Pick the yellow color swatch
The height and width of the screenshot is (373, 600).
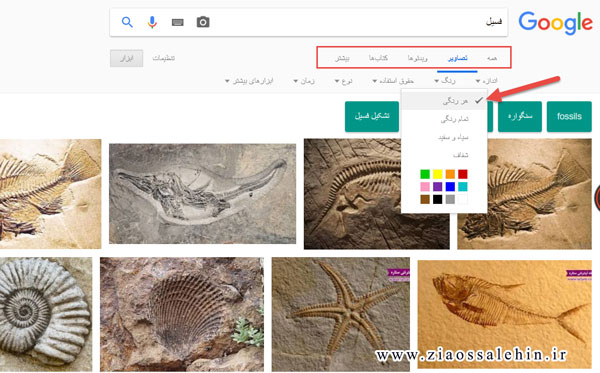437,174
